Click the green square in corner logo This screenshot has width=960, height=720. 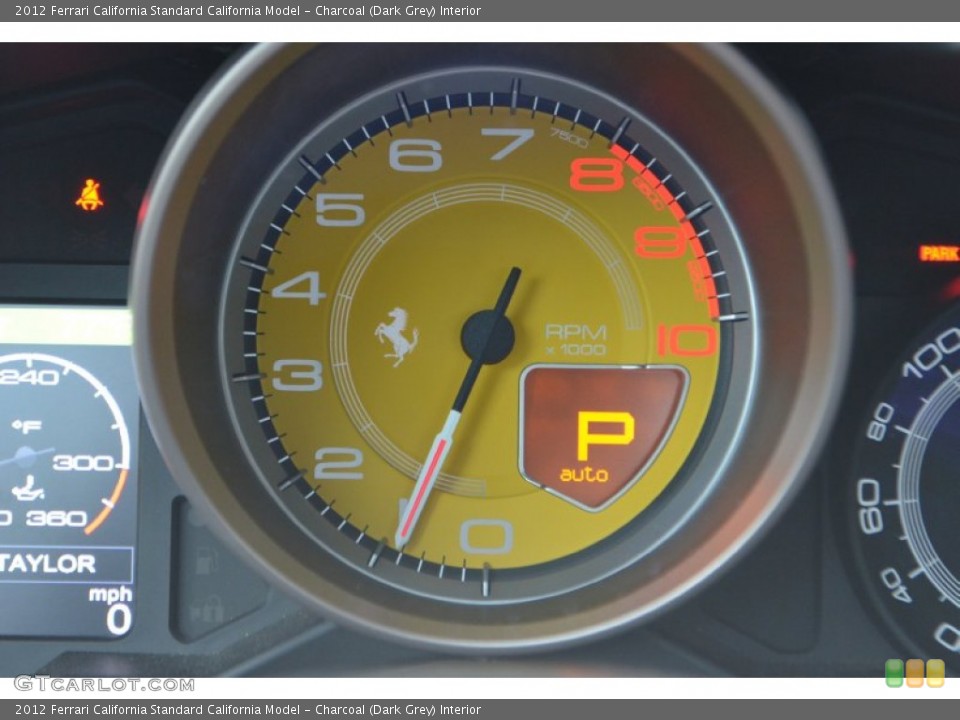pyautogui.click(x=894, y=673)
